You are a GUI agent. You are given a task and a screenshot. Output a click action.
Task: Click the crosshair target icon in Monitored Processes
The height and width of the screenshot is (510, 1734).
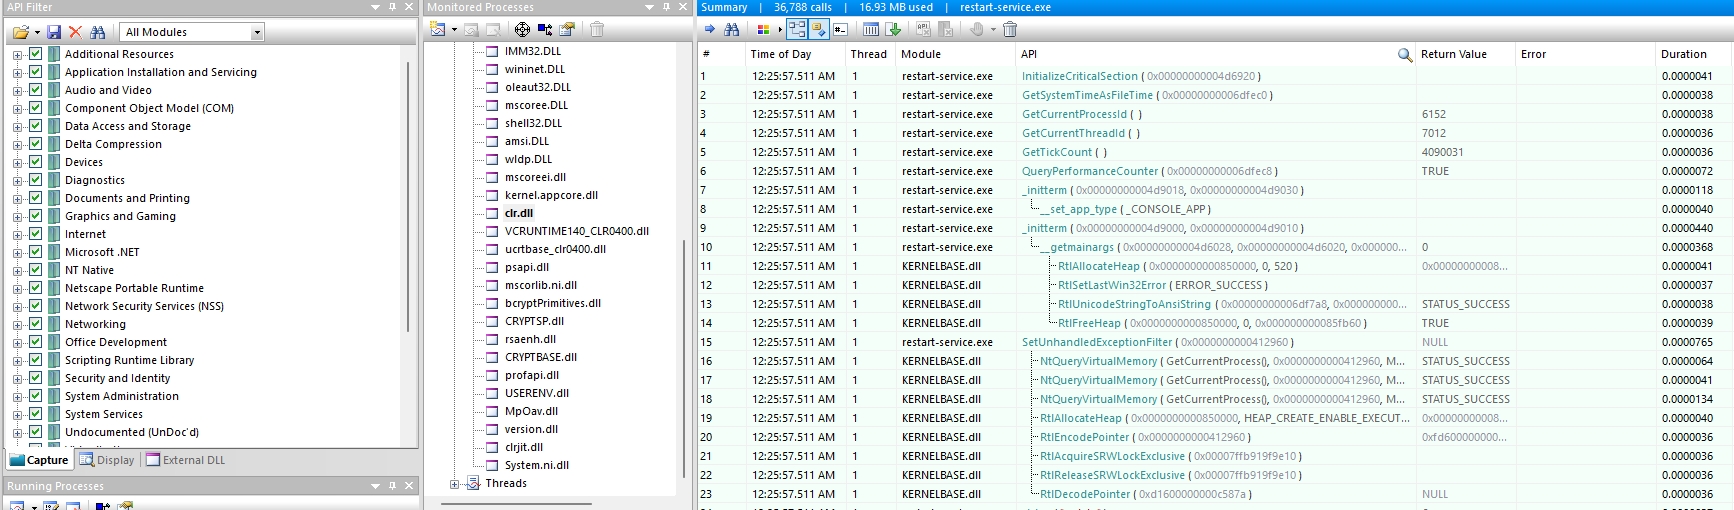522,30
